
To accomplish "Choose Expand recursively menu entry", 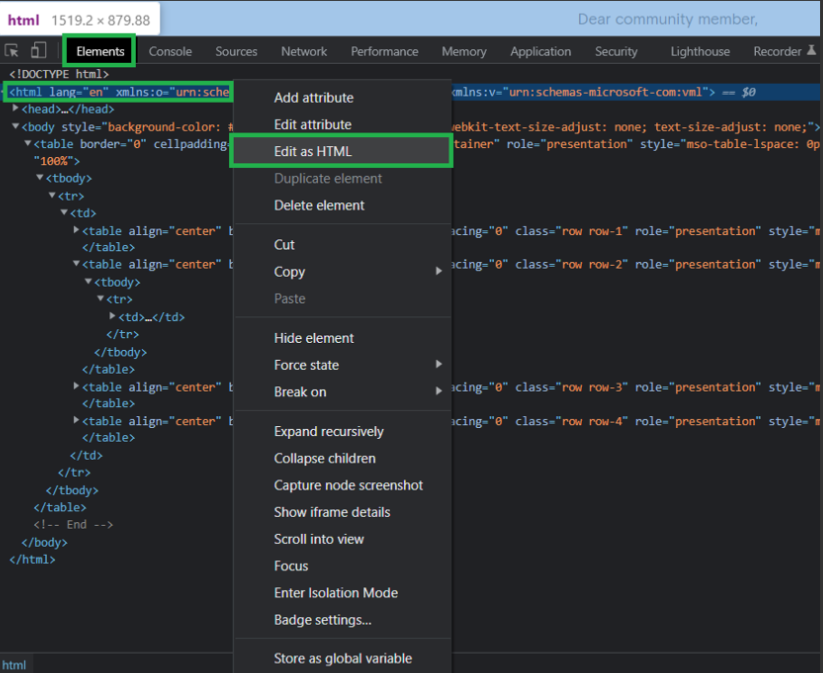I will (328, 431).
